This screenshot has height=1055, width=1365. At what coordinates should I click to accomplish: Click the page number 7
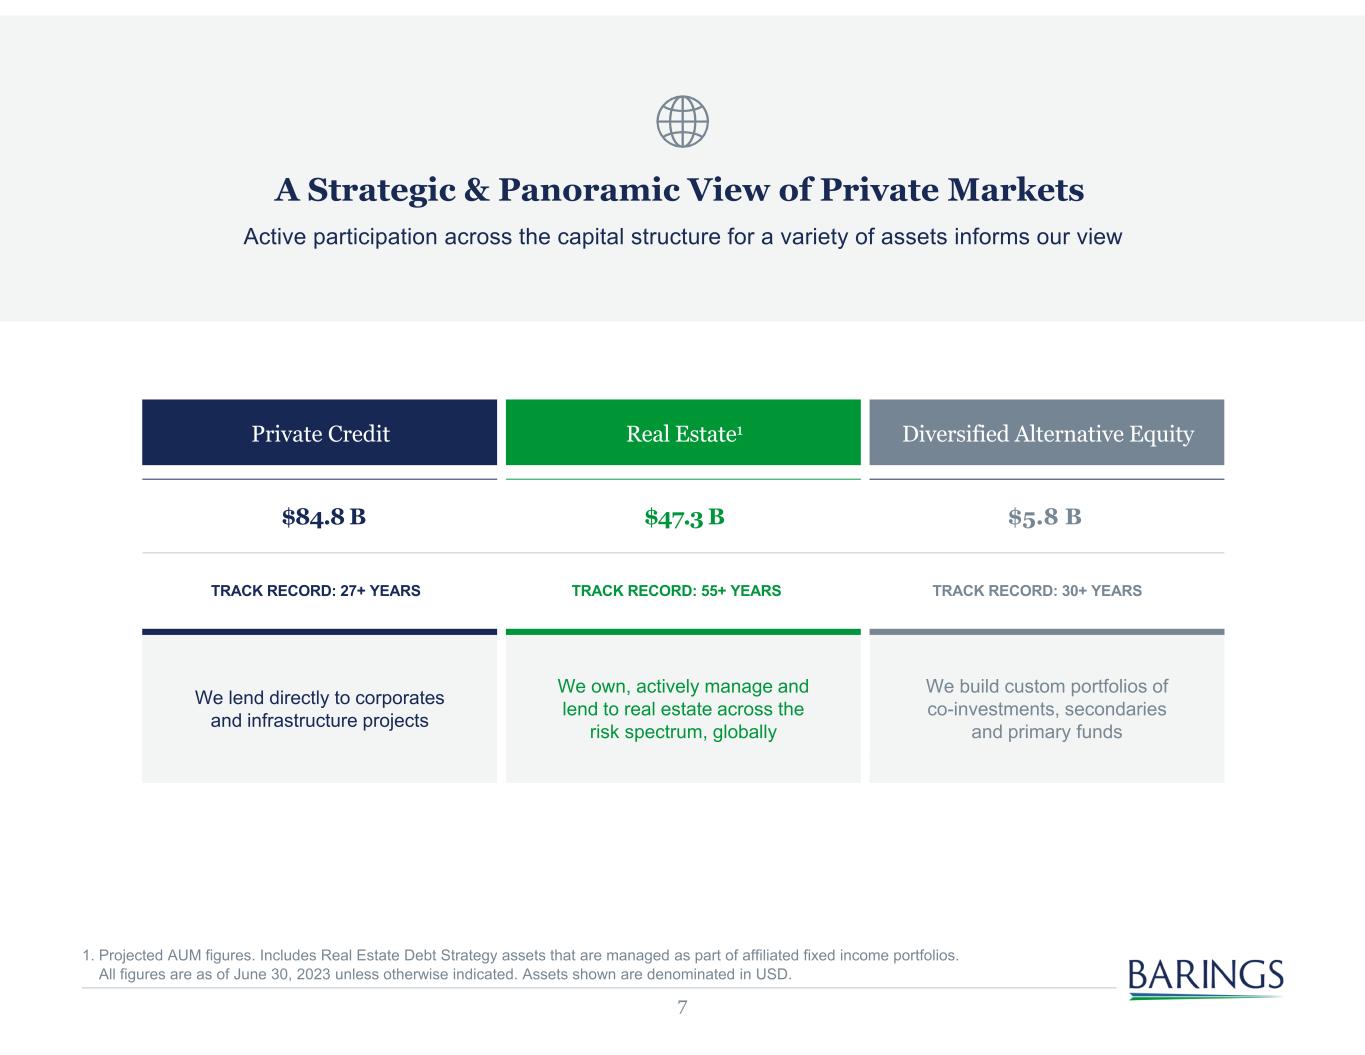682,1007
